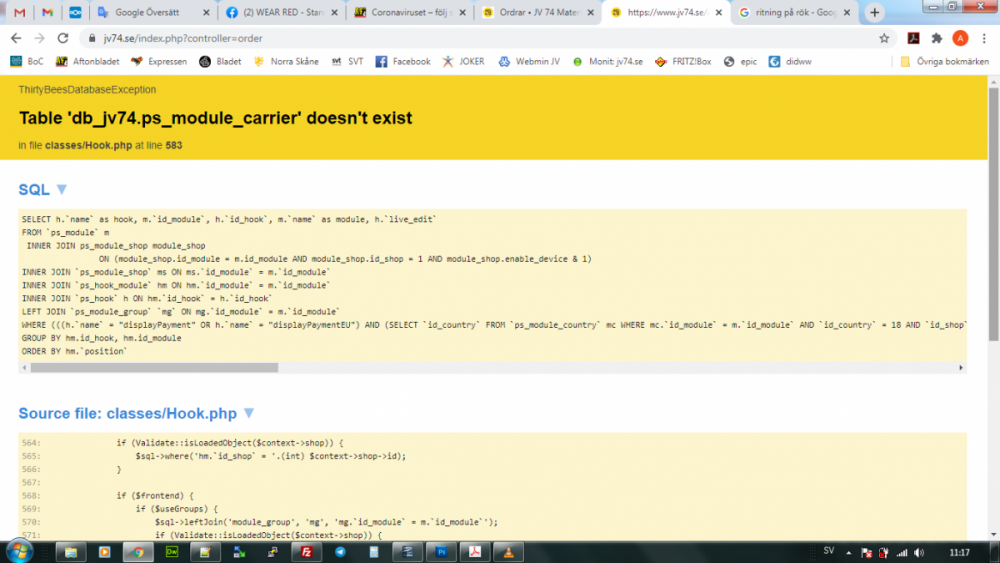Reload the jv74.se page
This screenshot has height=563, width=1000.
(x=62, y=38)
